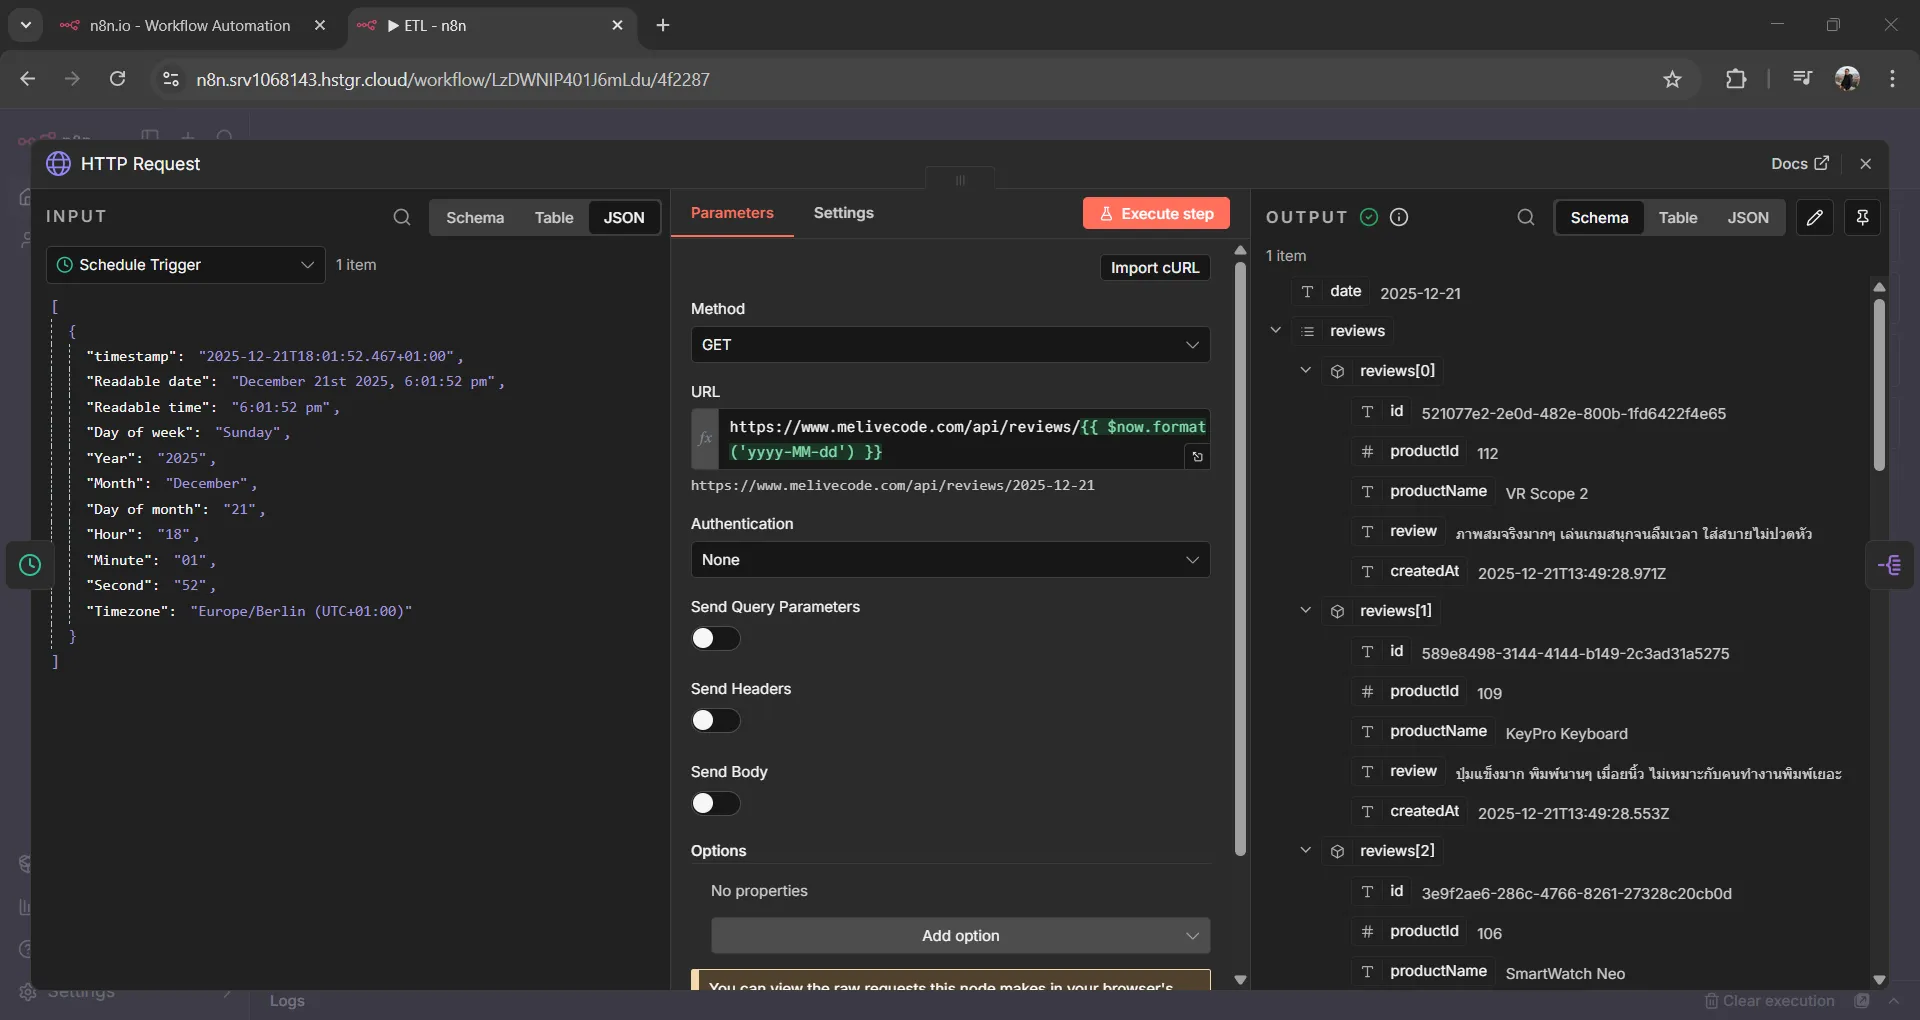Toggle the Send Body switch
The width and height of the screenshot is (1920, 1020).
(x=715, y=803)
